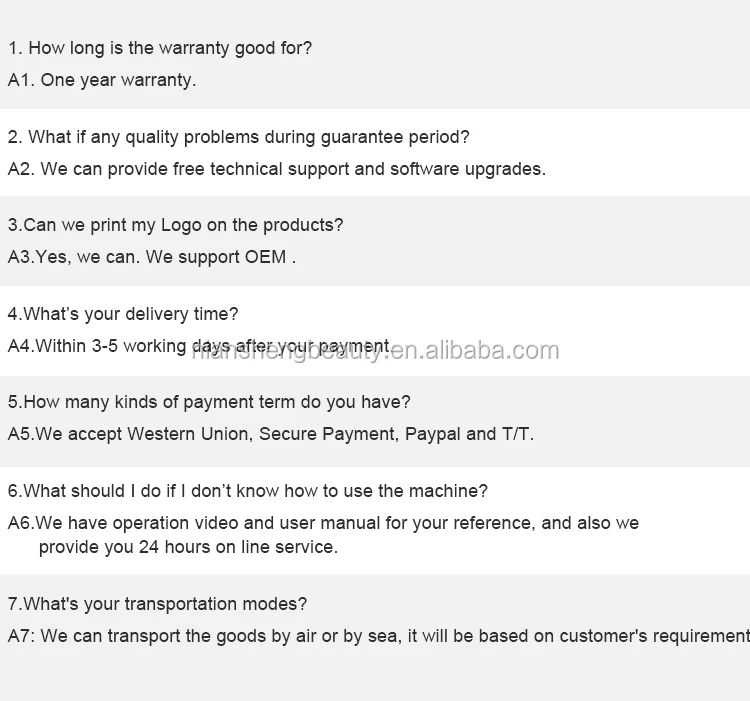The height and width of the screenshot is (701, 750).
Task: Click the question 'What's your delivery time?'
Action: click(123, 315)
